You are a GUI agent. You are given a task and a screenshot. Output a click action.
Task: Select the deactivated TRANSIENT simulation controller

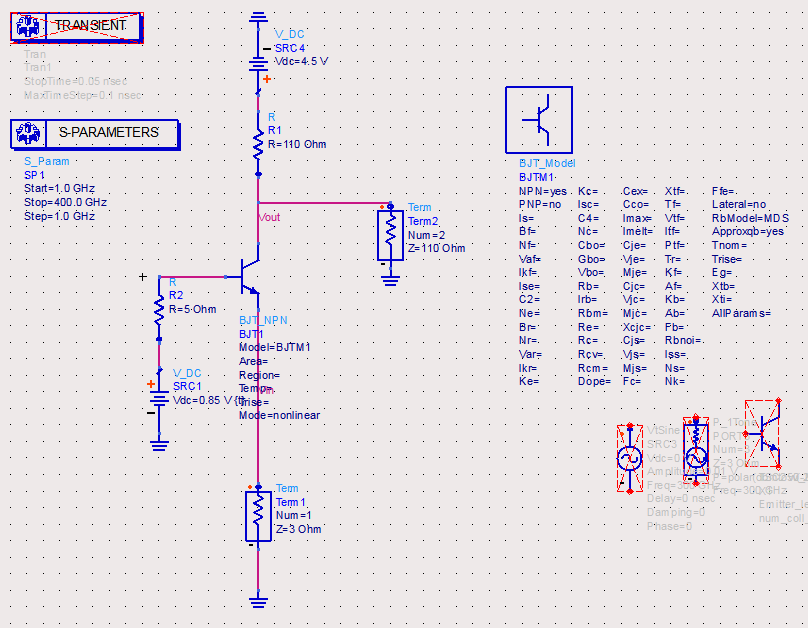click(77, 27)
